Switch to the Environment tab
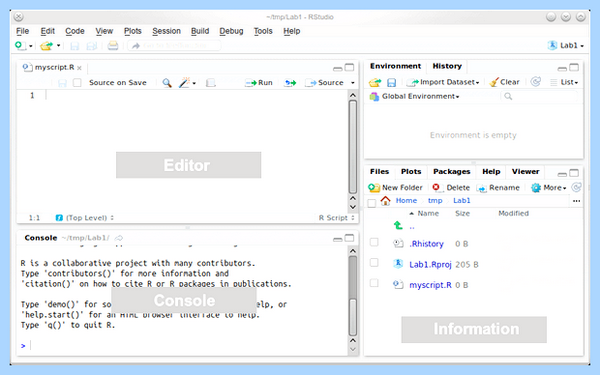Viewport: 600px width, 375px height. pos(395,66)
